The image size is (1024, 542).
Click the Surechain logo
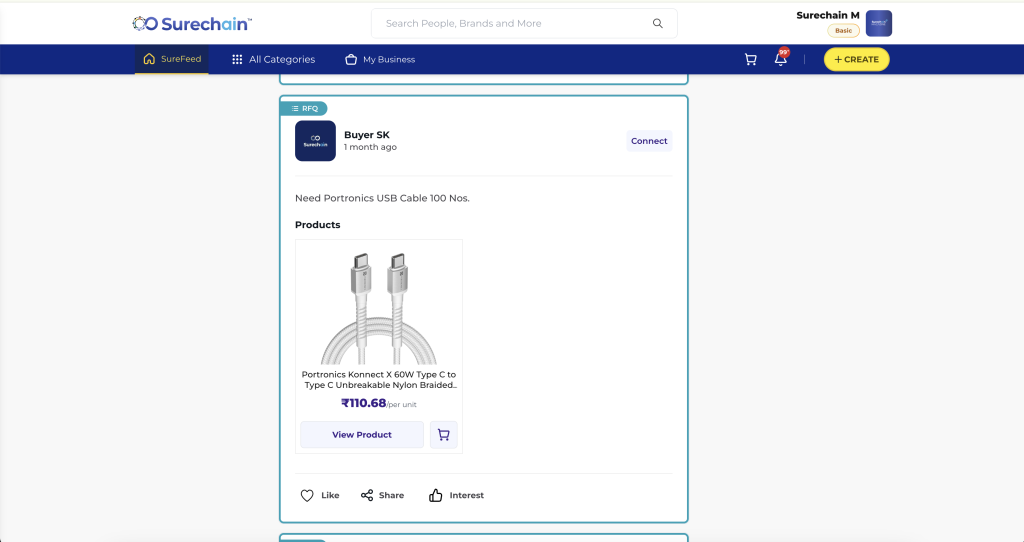tap(192, 24)
